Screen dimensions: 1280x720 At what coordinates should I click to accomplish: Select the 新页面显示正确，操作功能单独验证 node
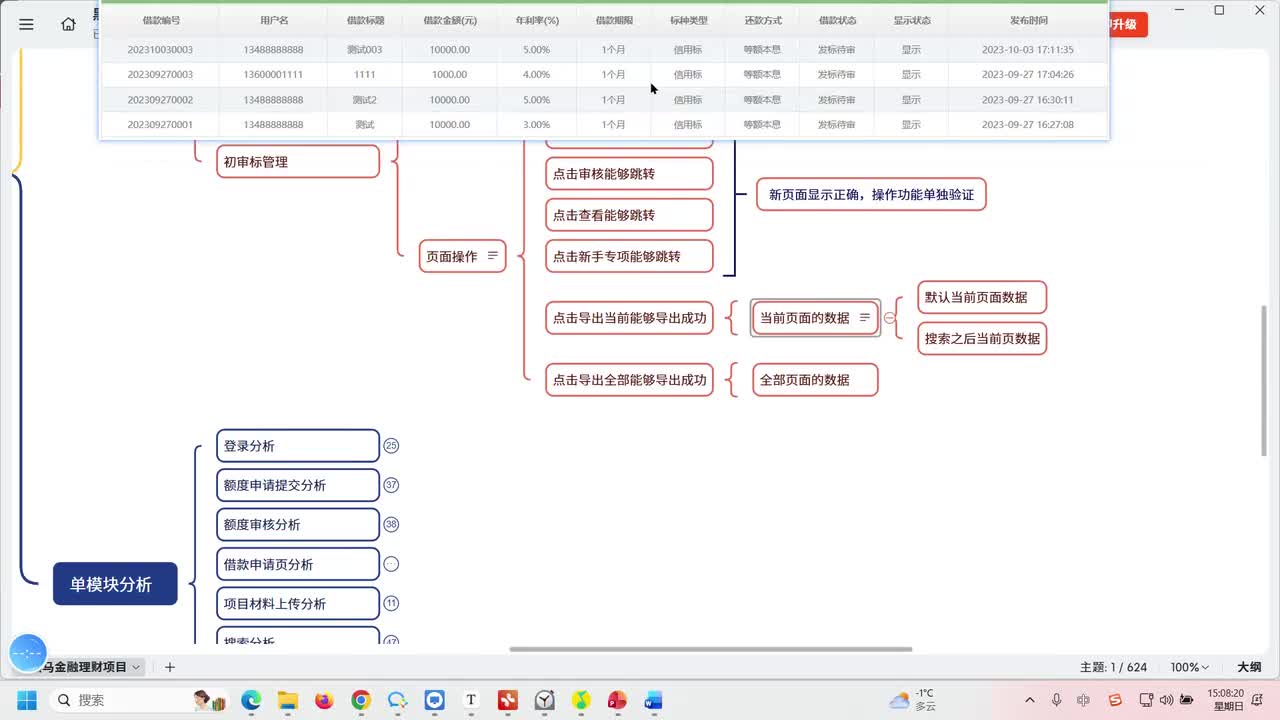coord(871,194)
